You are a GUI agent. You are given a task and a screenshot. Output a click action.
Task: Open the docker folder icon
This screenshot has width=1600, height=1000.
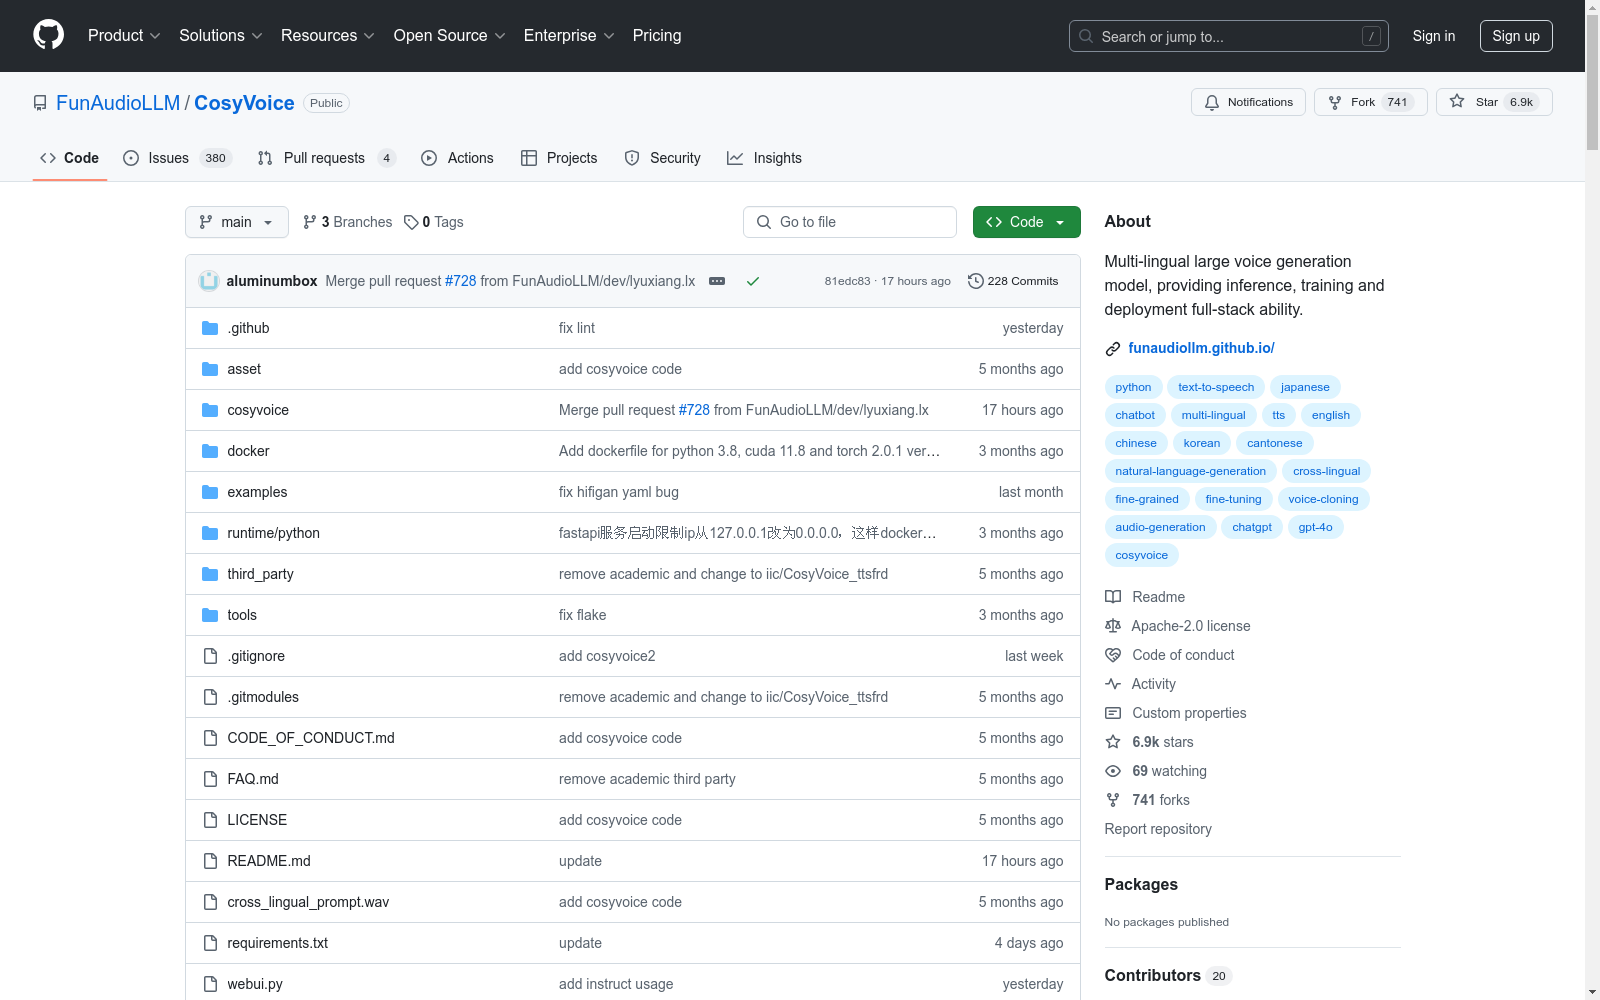(x=210, y=451)
